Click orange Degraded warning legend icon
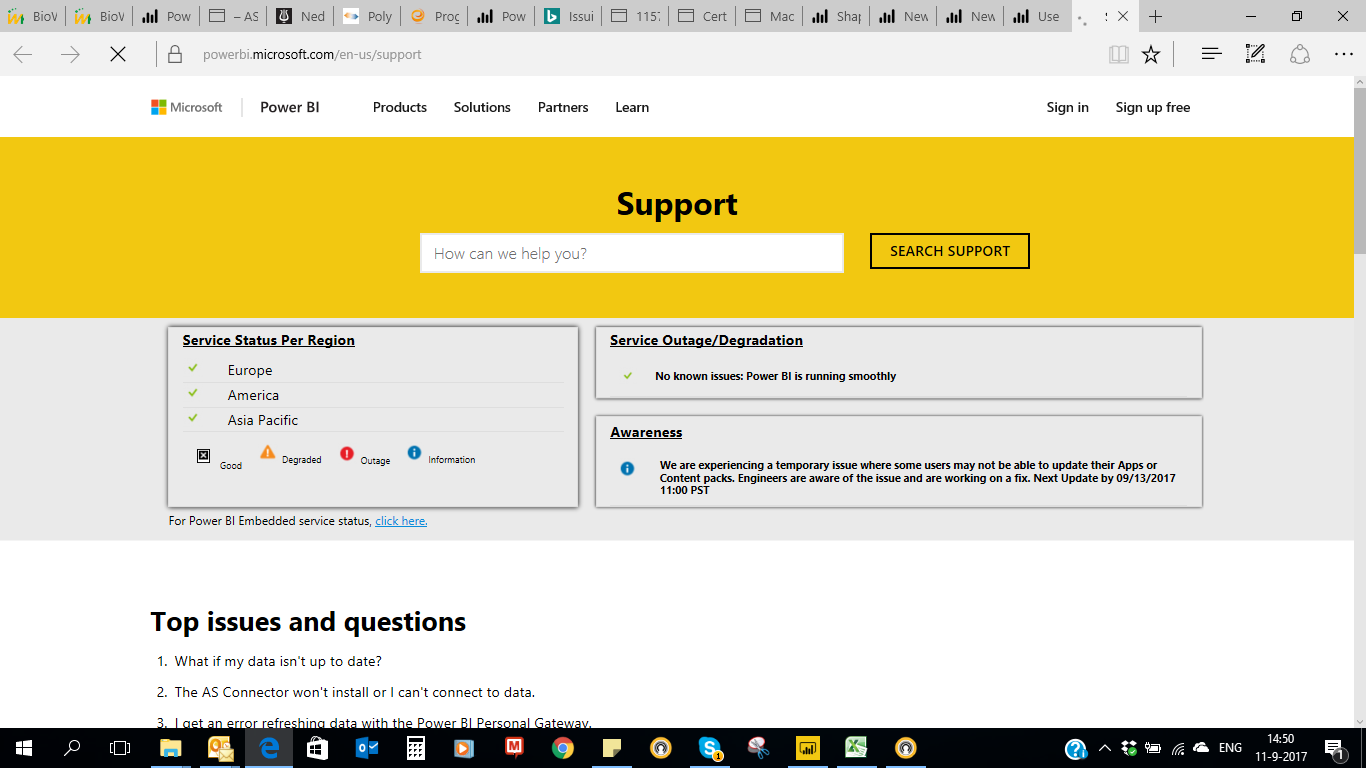The width and height of the screenshot is (1366, 768). point(267,452)
